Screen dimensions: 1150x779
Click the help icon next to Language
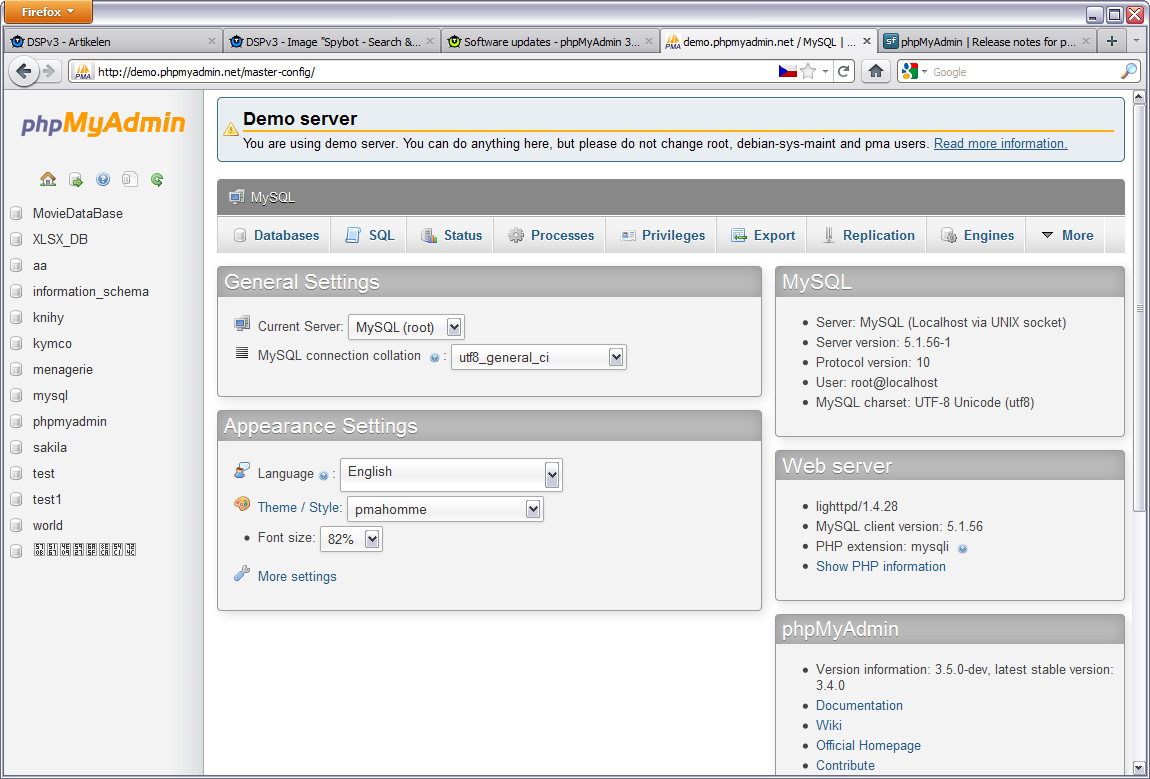point(323,476)
